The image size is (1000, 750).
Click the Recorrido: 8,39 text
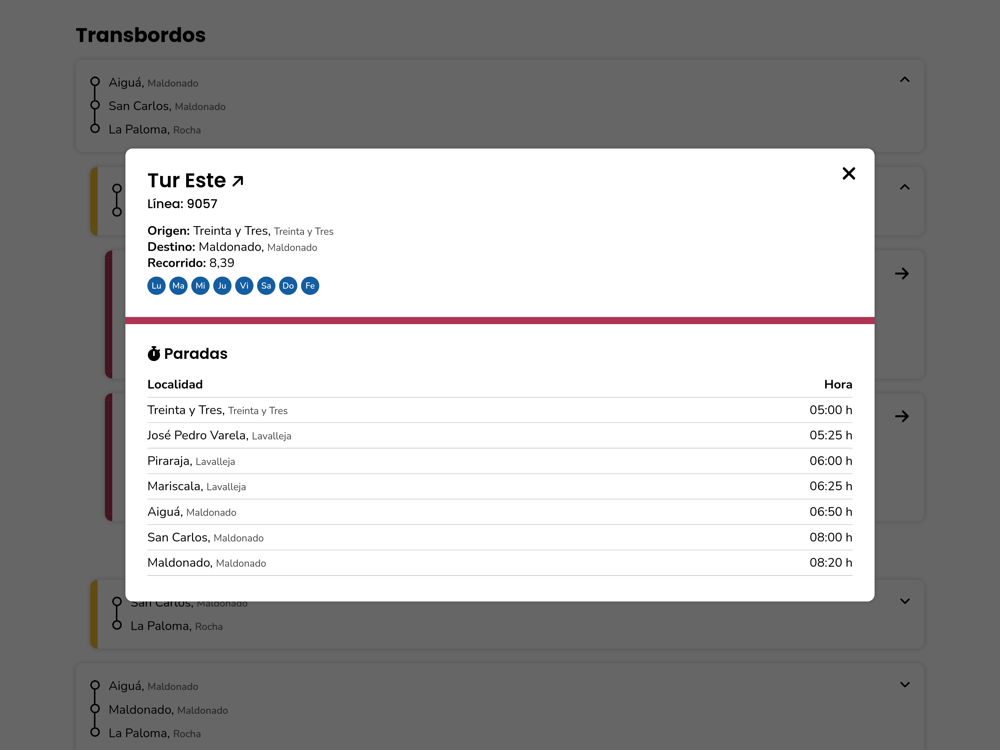pos(191,263)
